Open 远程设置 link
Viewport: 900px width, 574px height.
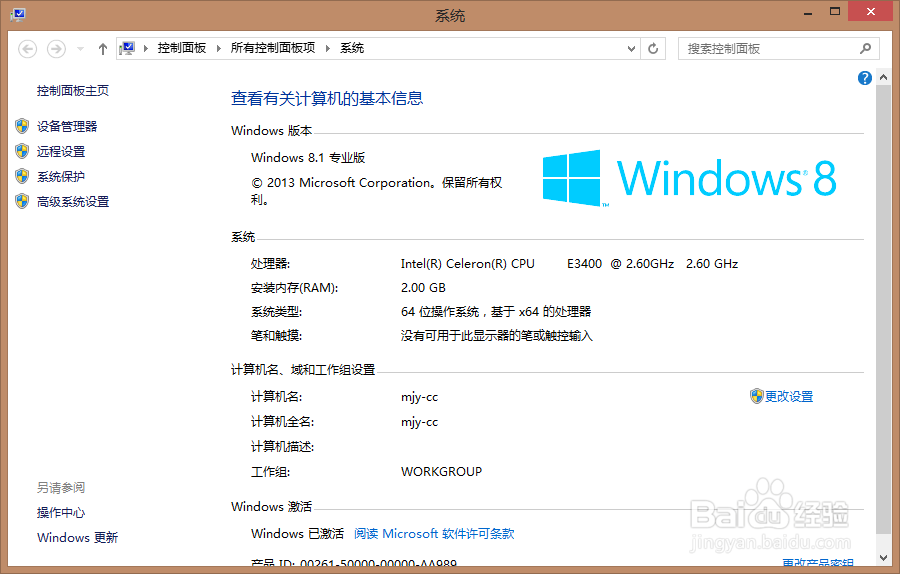pyautogui.click(x=61, y=152)
